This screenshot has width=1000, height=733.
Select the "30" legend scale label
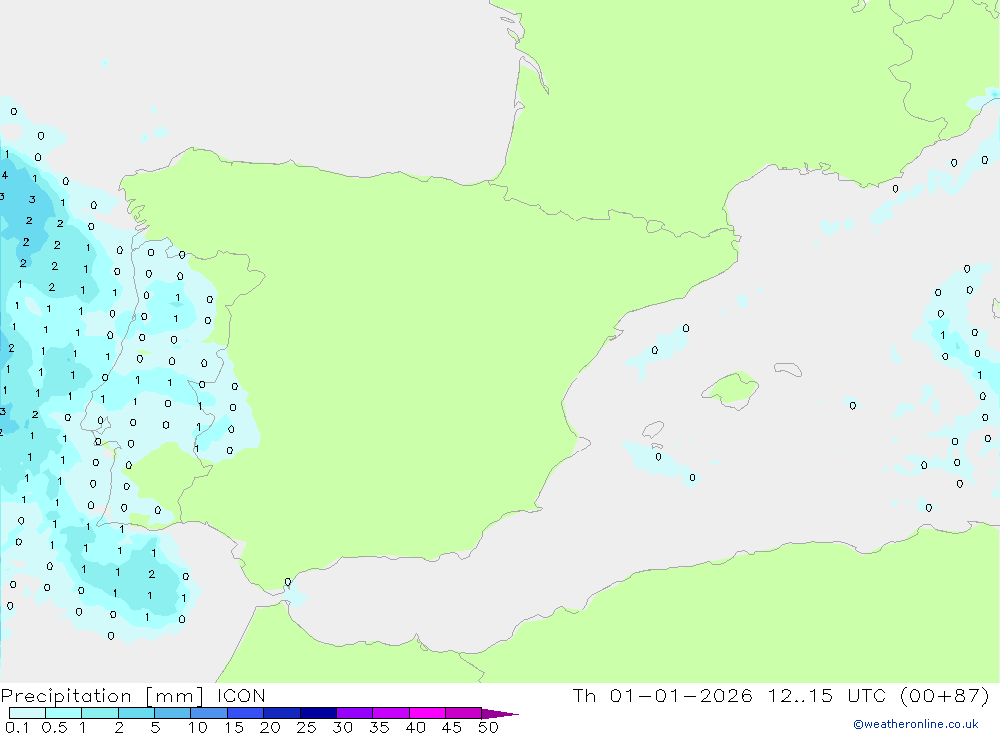342,727
